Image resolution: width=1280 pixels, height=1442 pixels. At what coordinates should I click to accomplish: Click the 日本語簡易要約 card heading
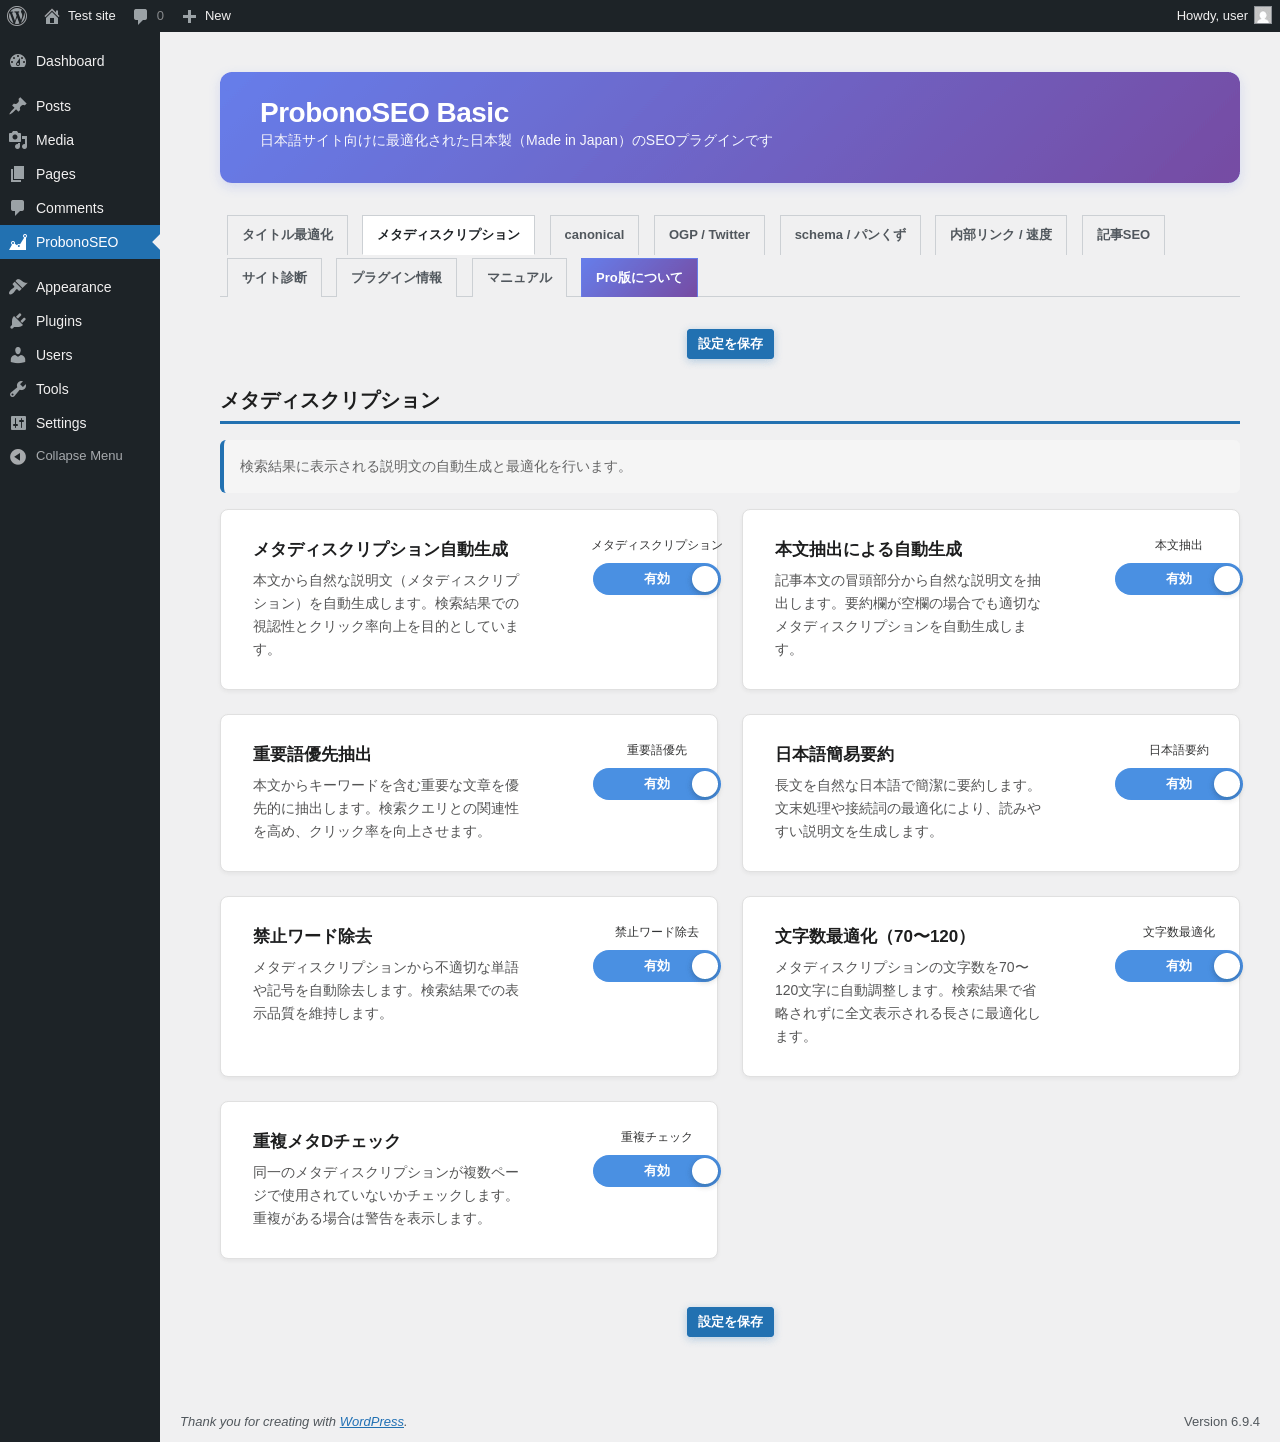(834, 754)
